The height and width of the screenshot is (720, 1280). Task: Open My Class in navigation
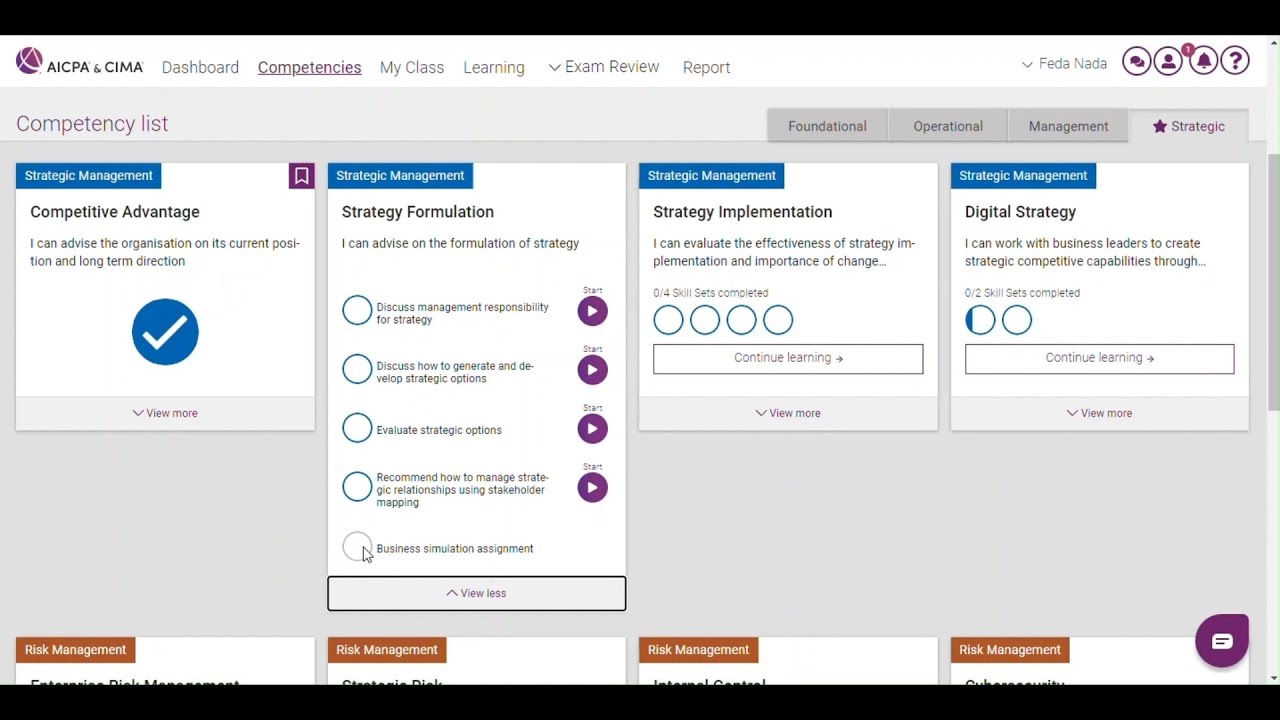(x=412, y=67)
